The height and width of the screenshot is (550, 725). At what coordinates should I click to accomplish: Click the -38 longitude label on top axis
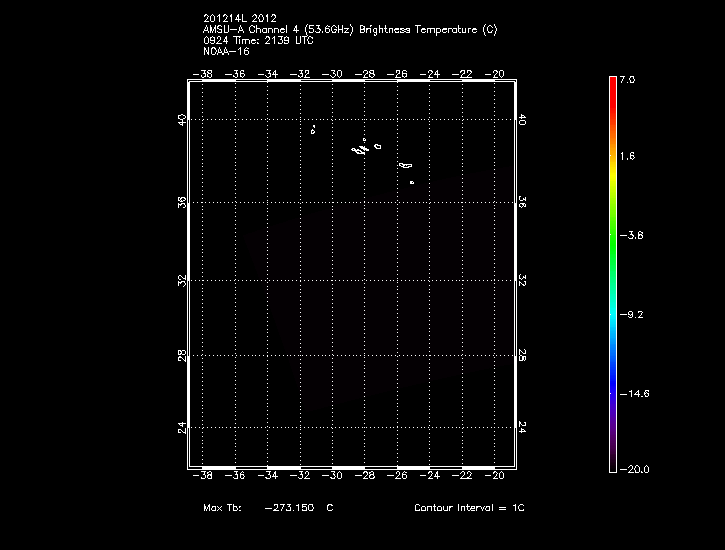(204, 73)
